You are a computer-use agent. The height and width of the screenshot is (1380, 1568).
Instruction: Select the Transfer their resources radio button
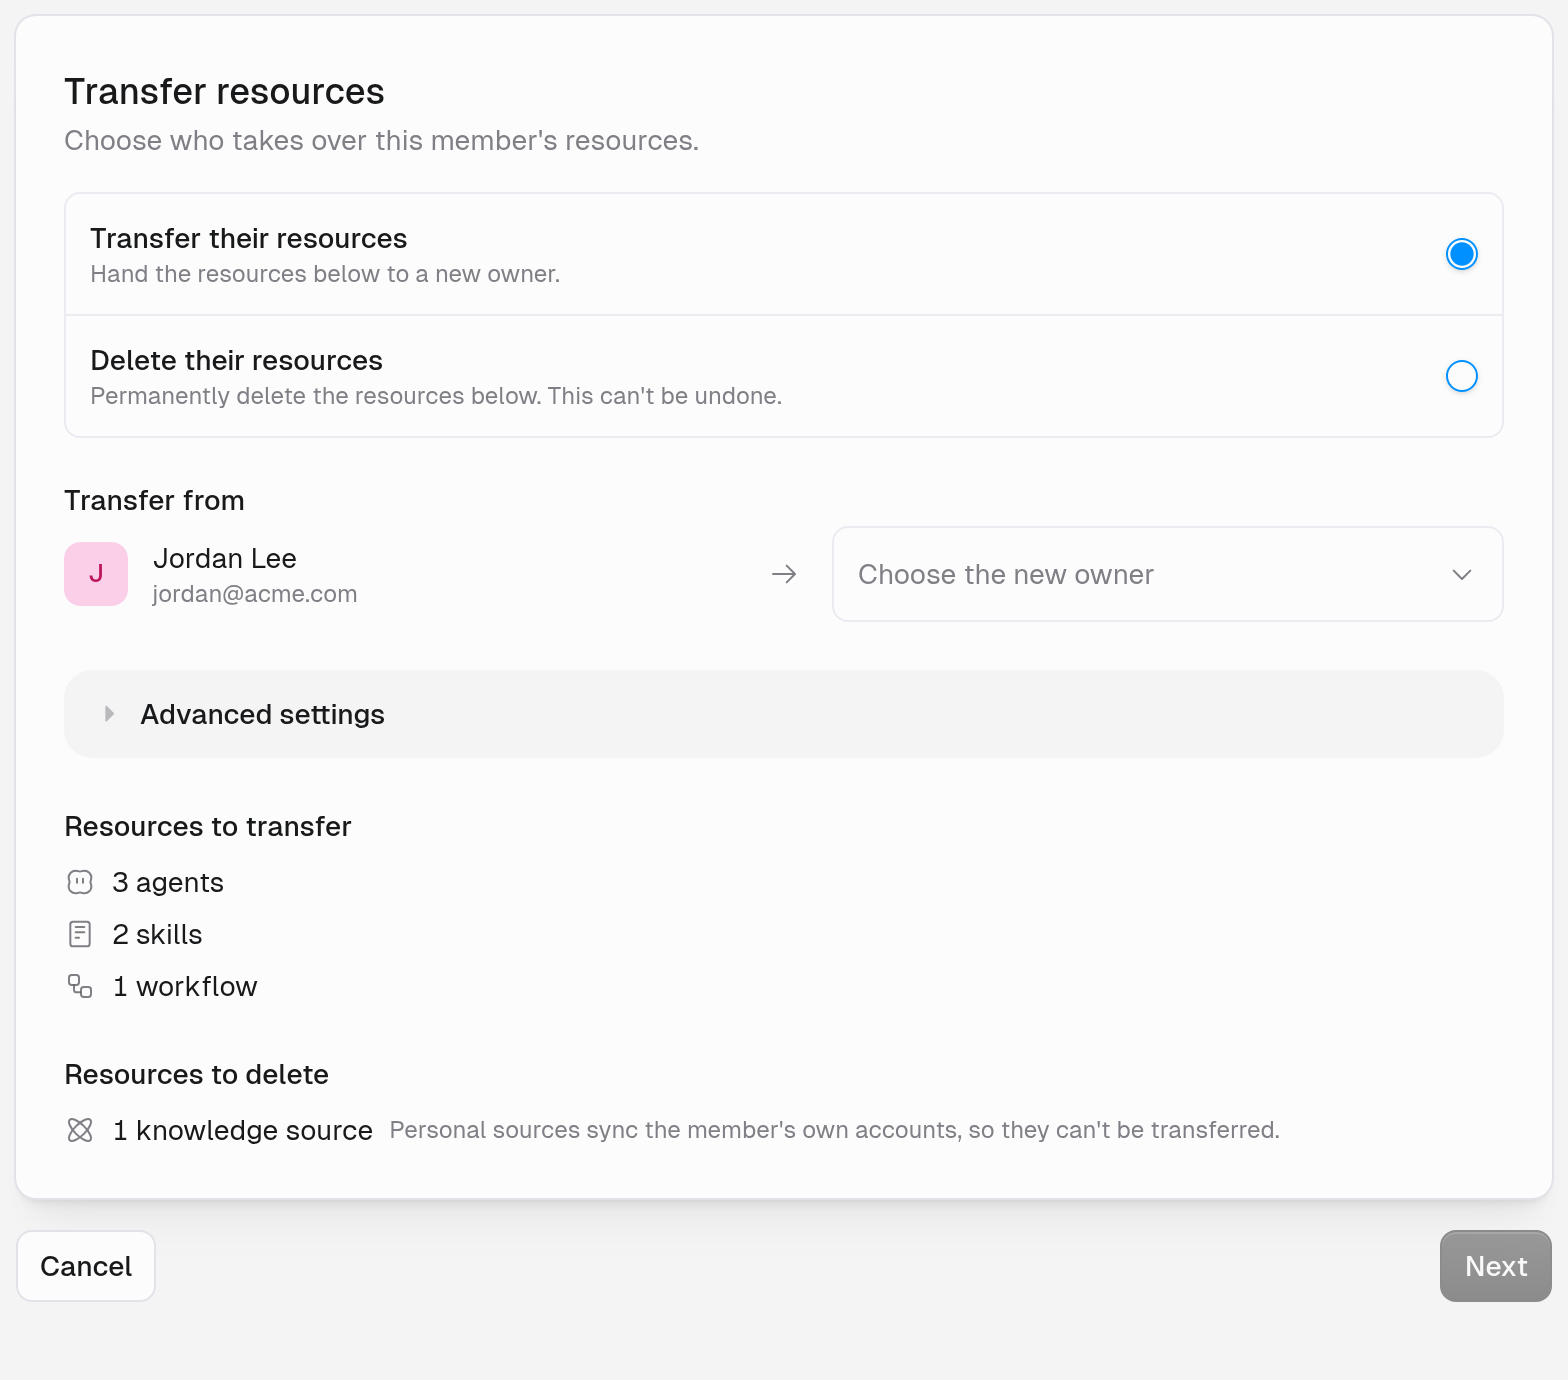[1462, 254]
